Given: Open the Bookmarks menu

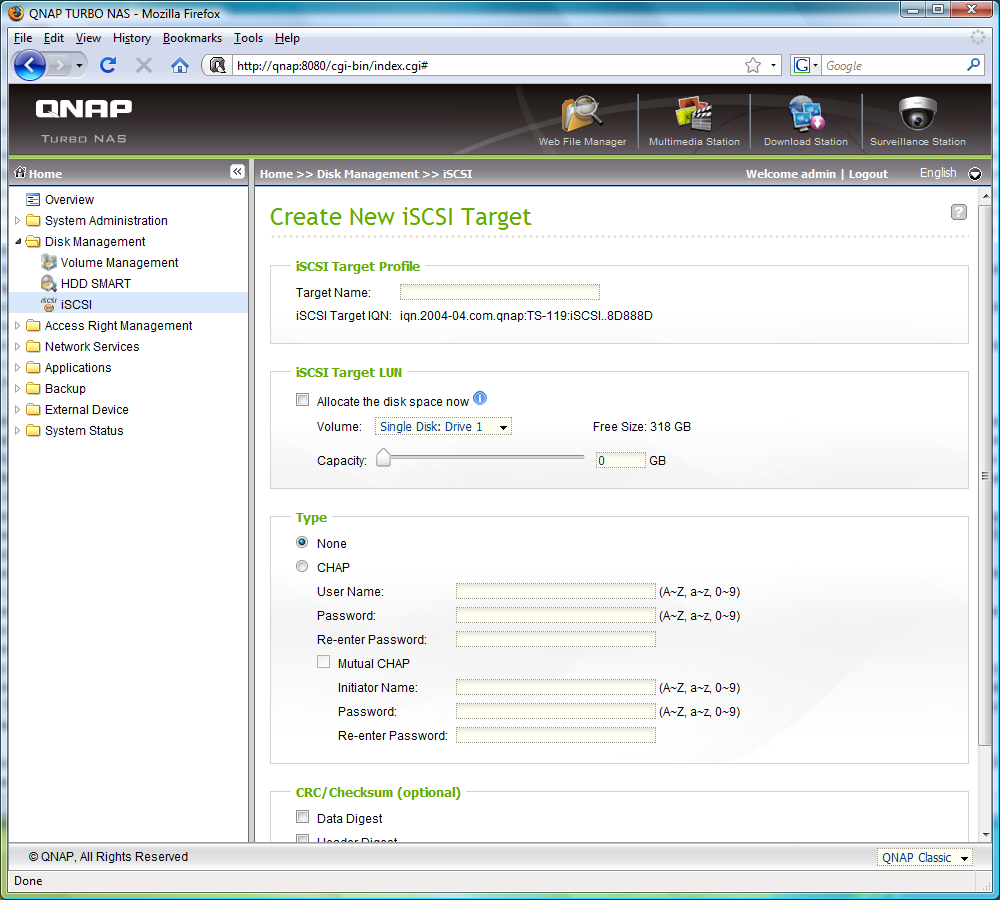Looking at the screenshot, I should click(193, 38).
